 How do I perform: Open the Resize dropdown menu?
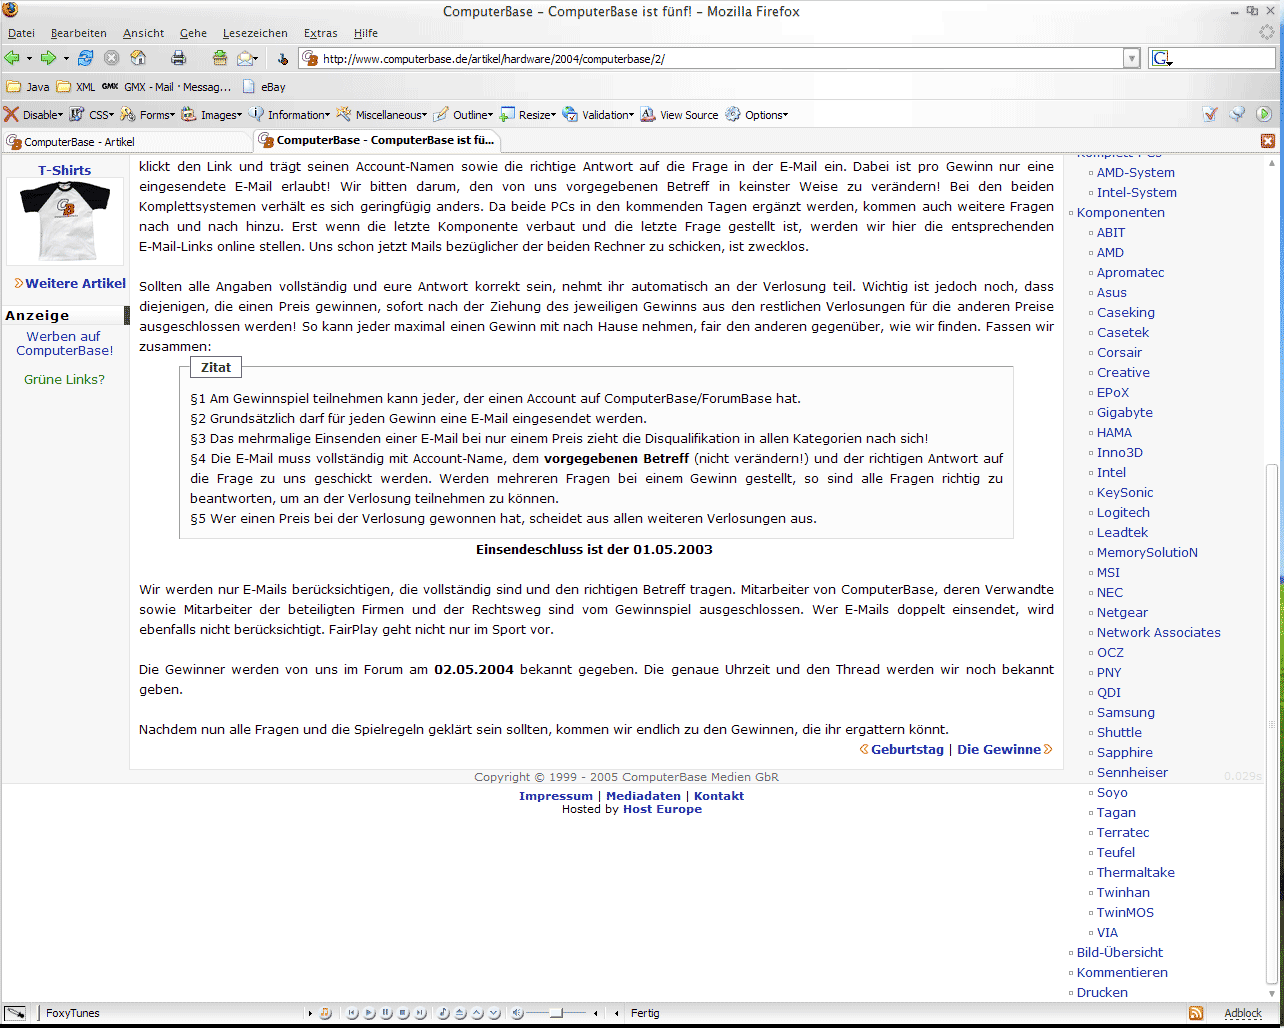[528, 115]
